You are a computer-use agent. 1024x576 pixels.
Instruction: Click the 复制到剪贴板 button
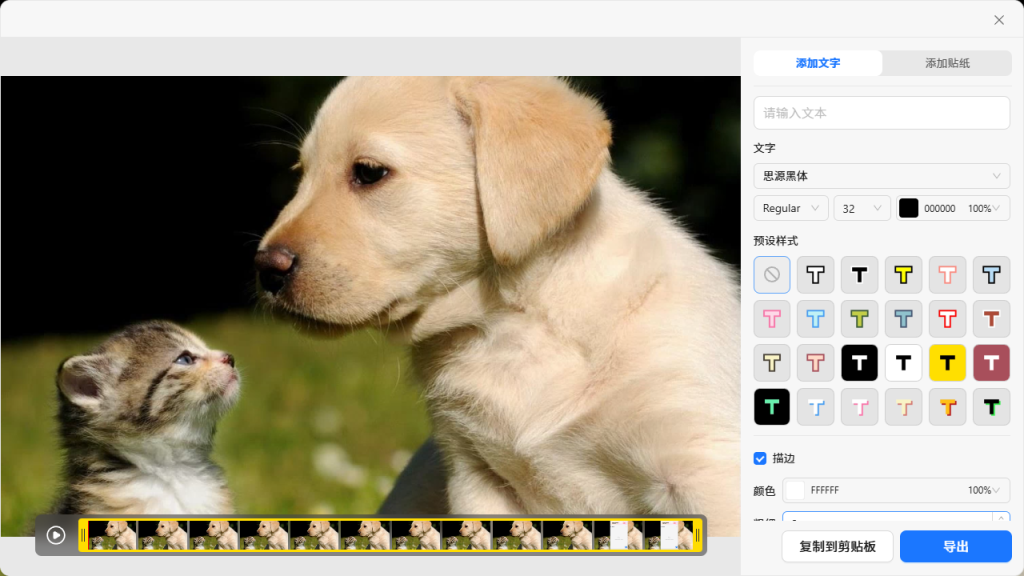[x=837, y=546]
